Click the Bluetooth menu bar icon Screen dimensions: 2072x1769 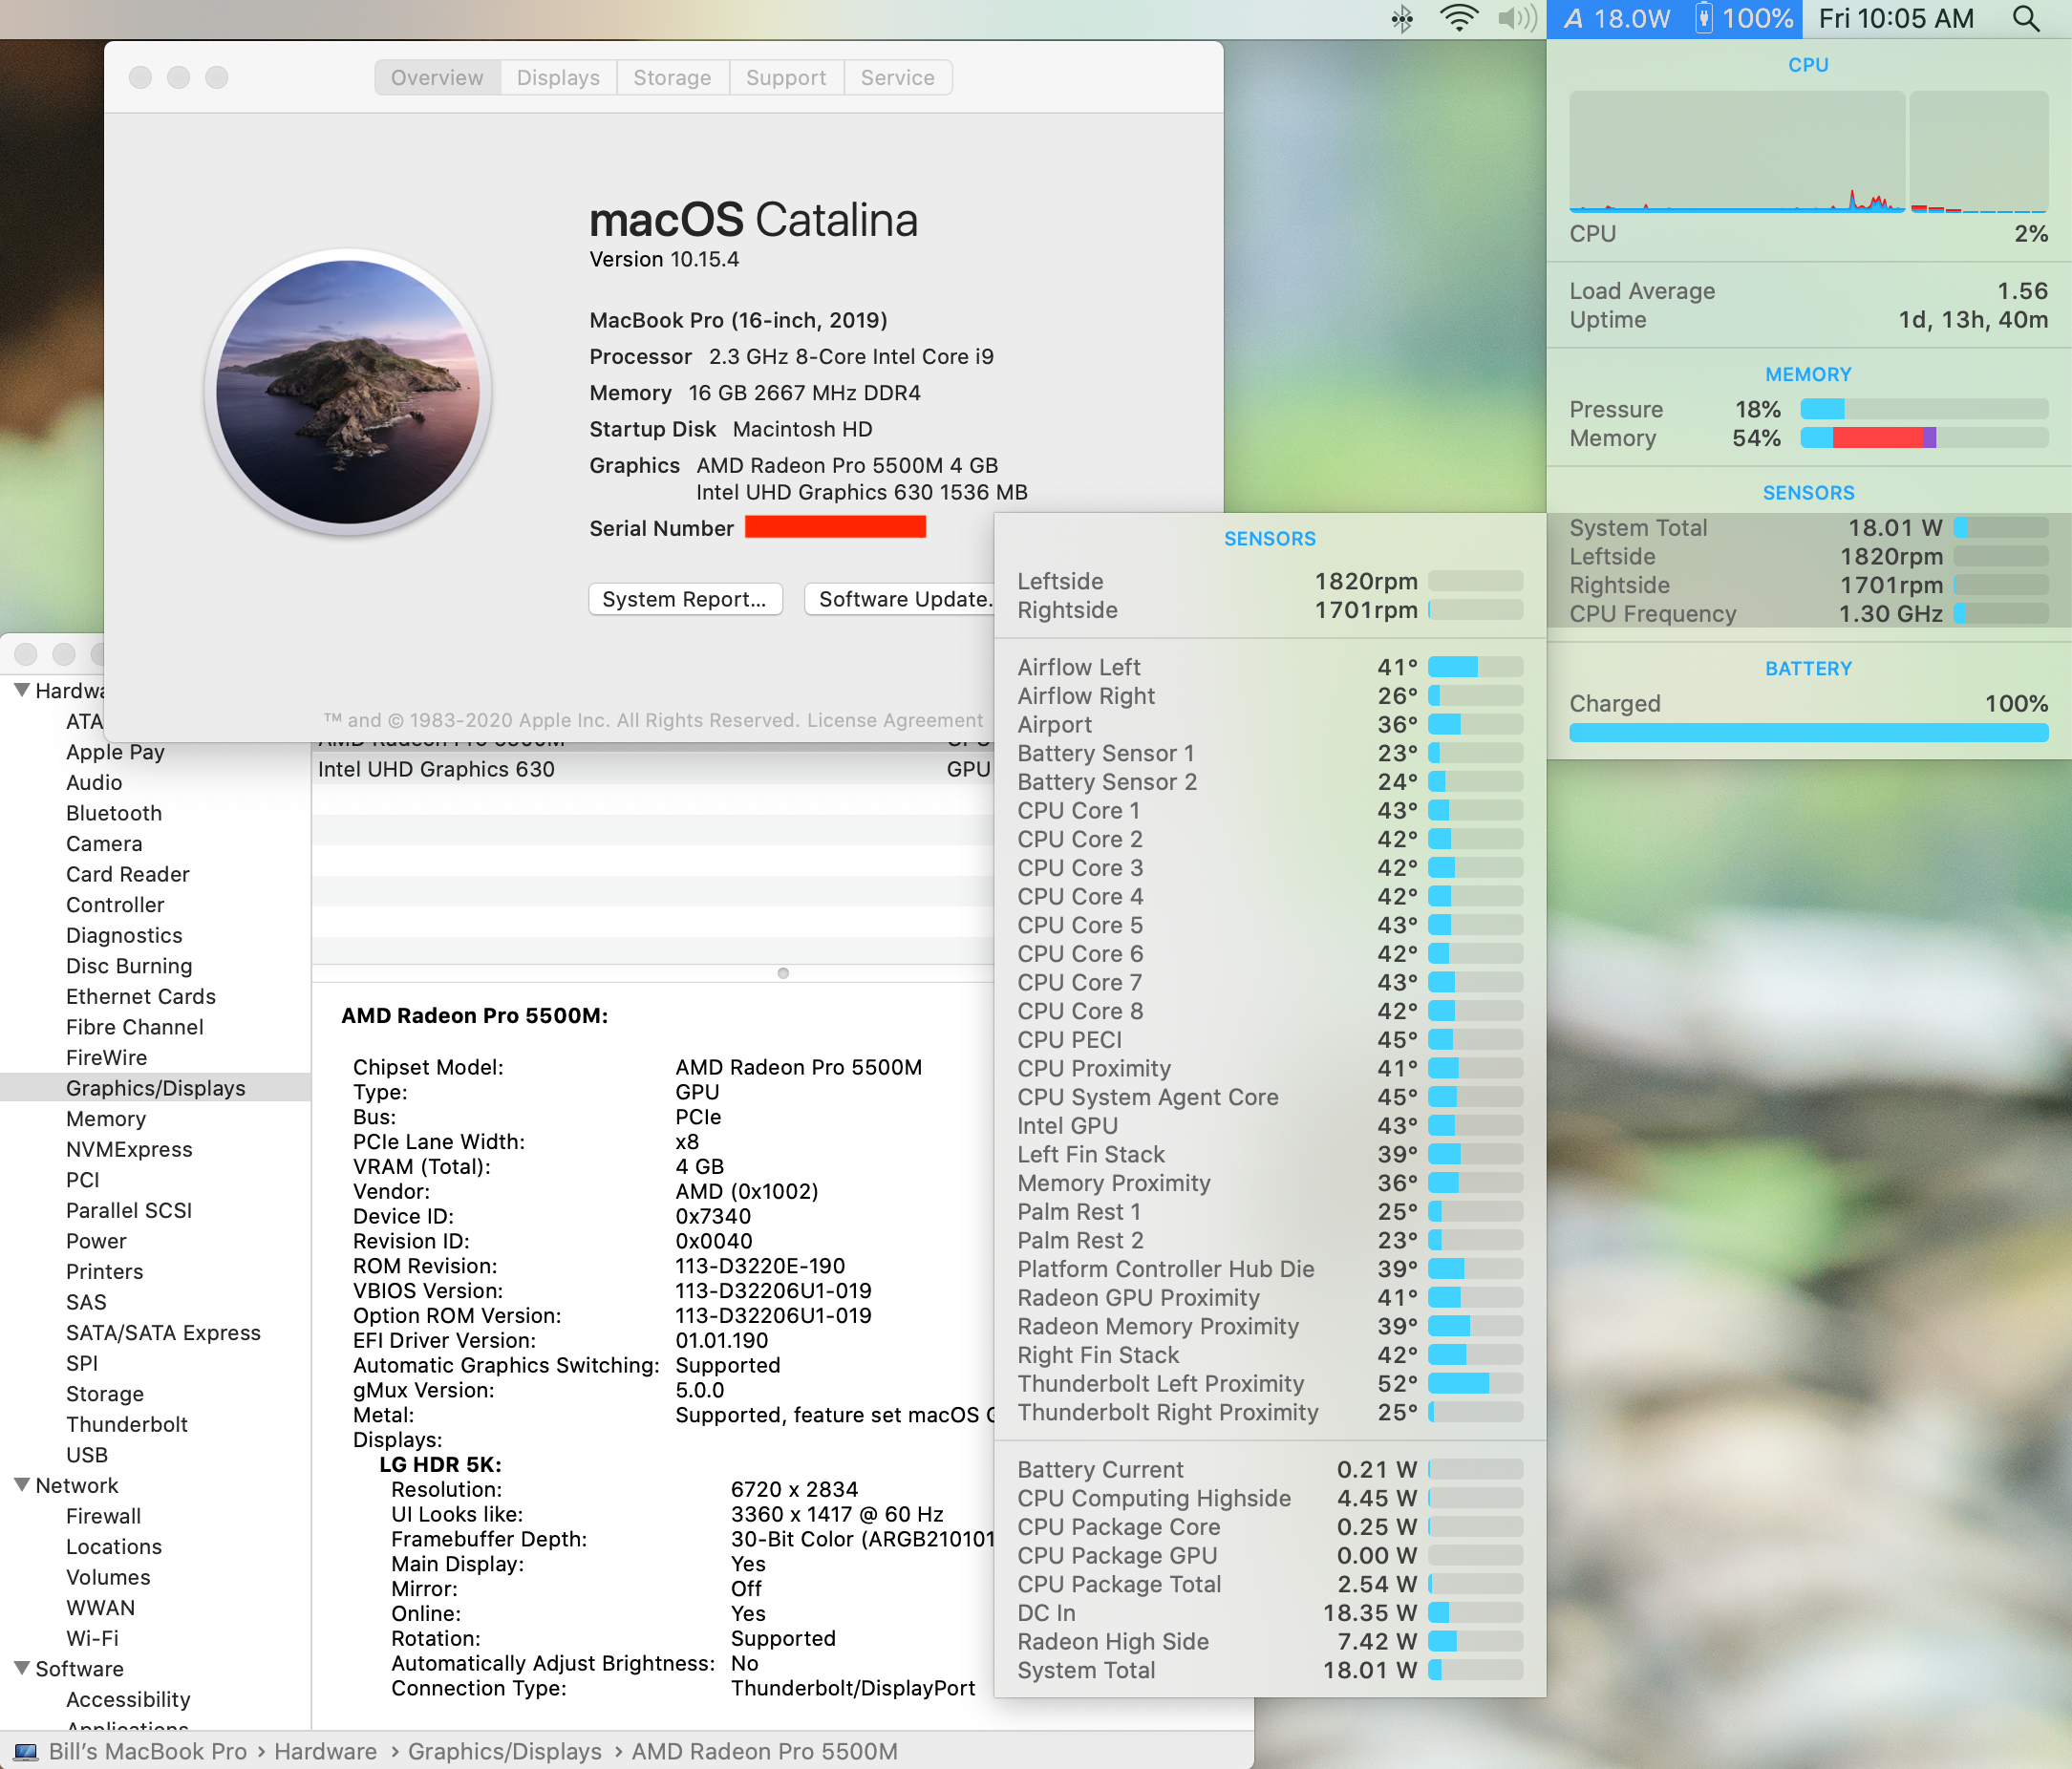pos(1402,19)
